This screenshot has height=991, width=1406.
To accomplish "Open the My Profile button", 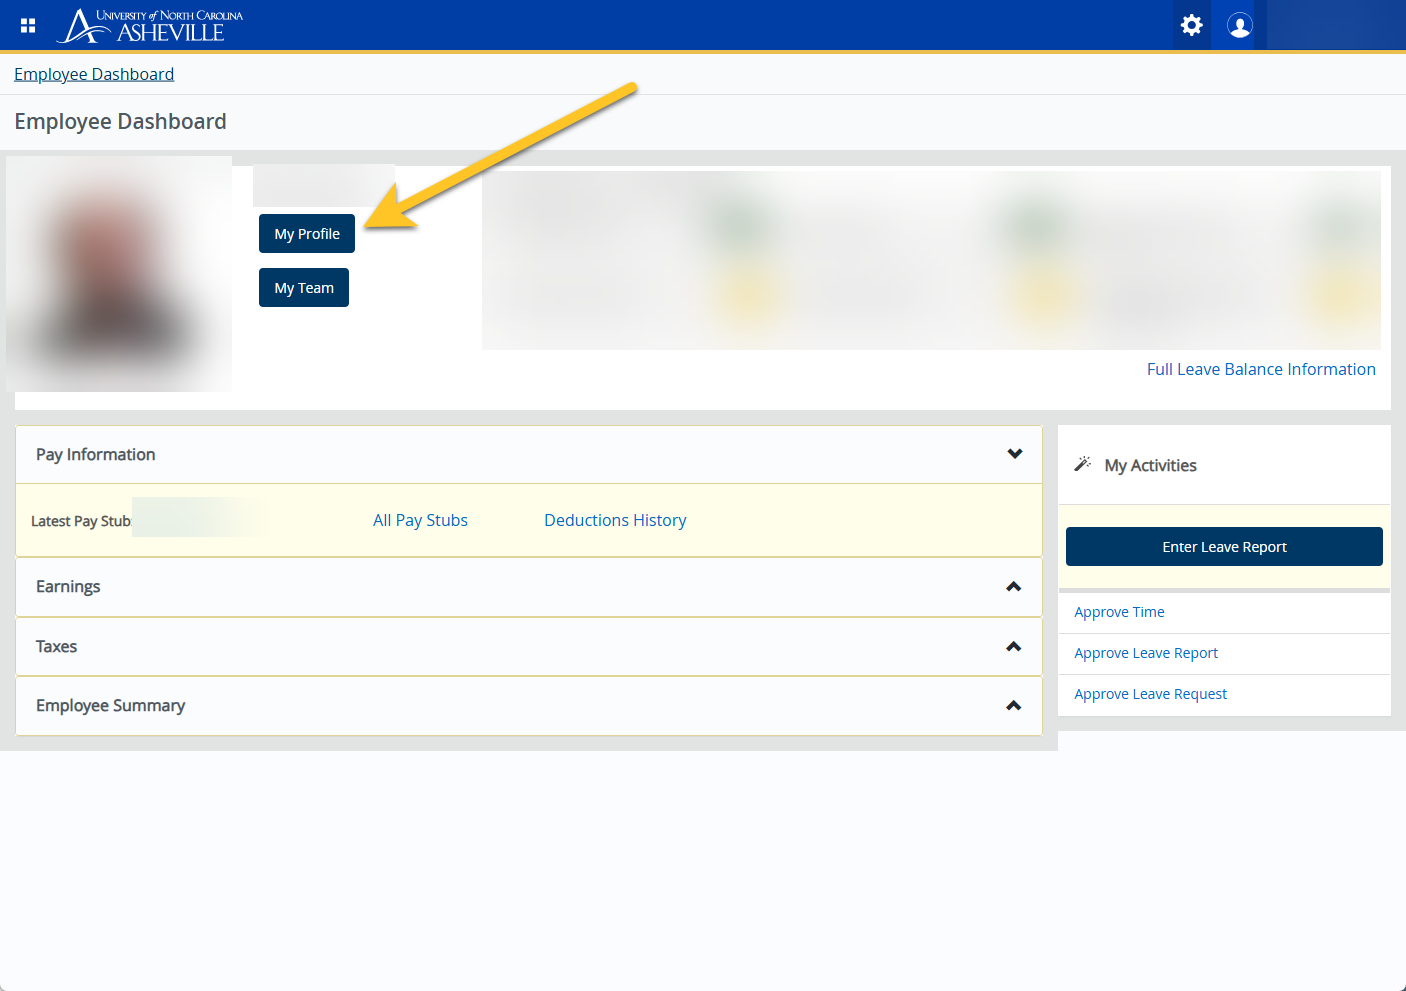I will pos(307,234).
